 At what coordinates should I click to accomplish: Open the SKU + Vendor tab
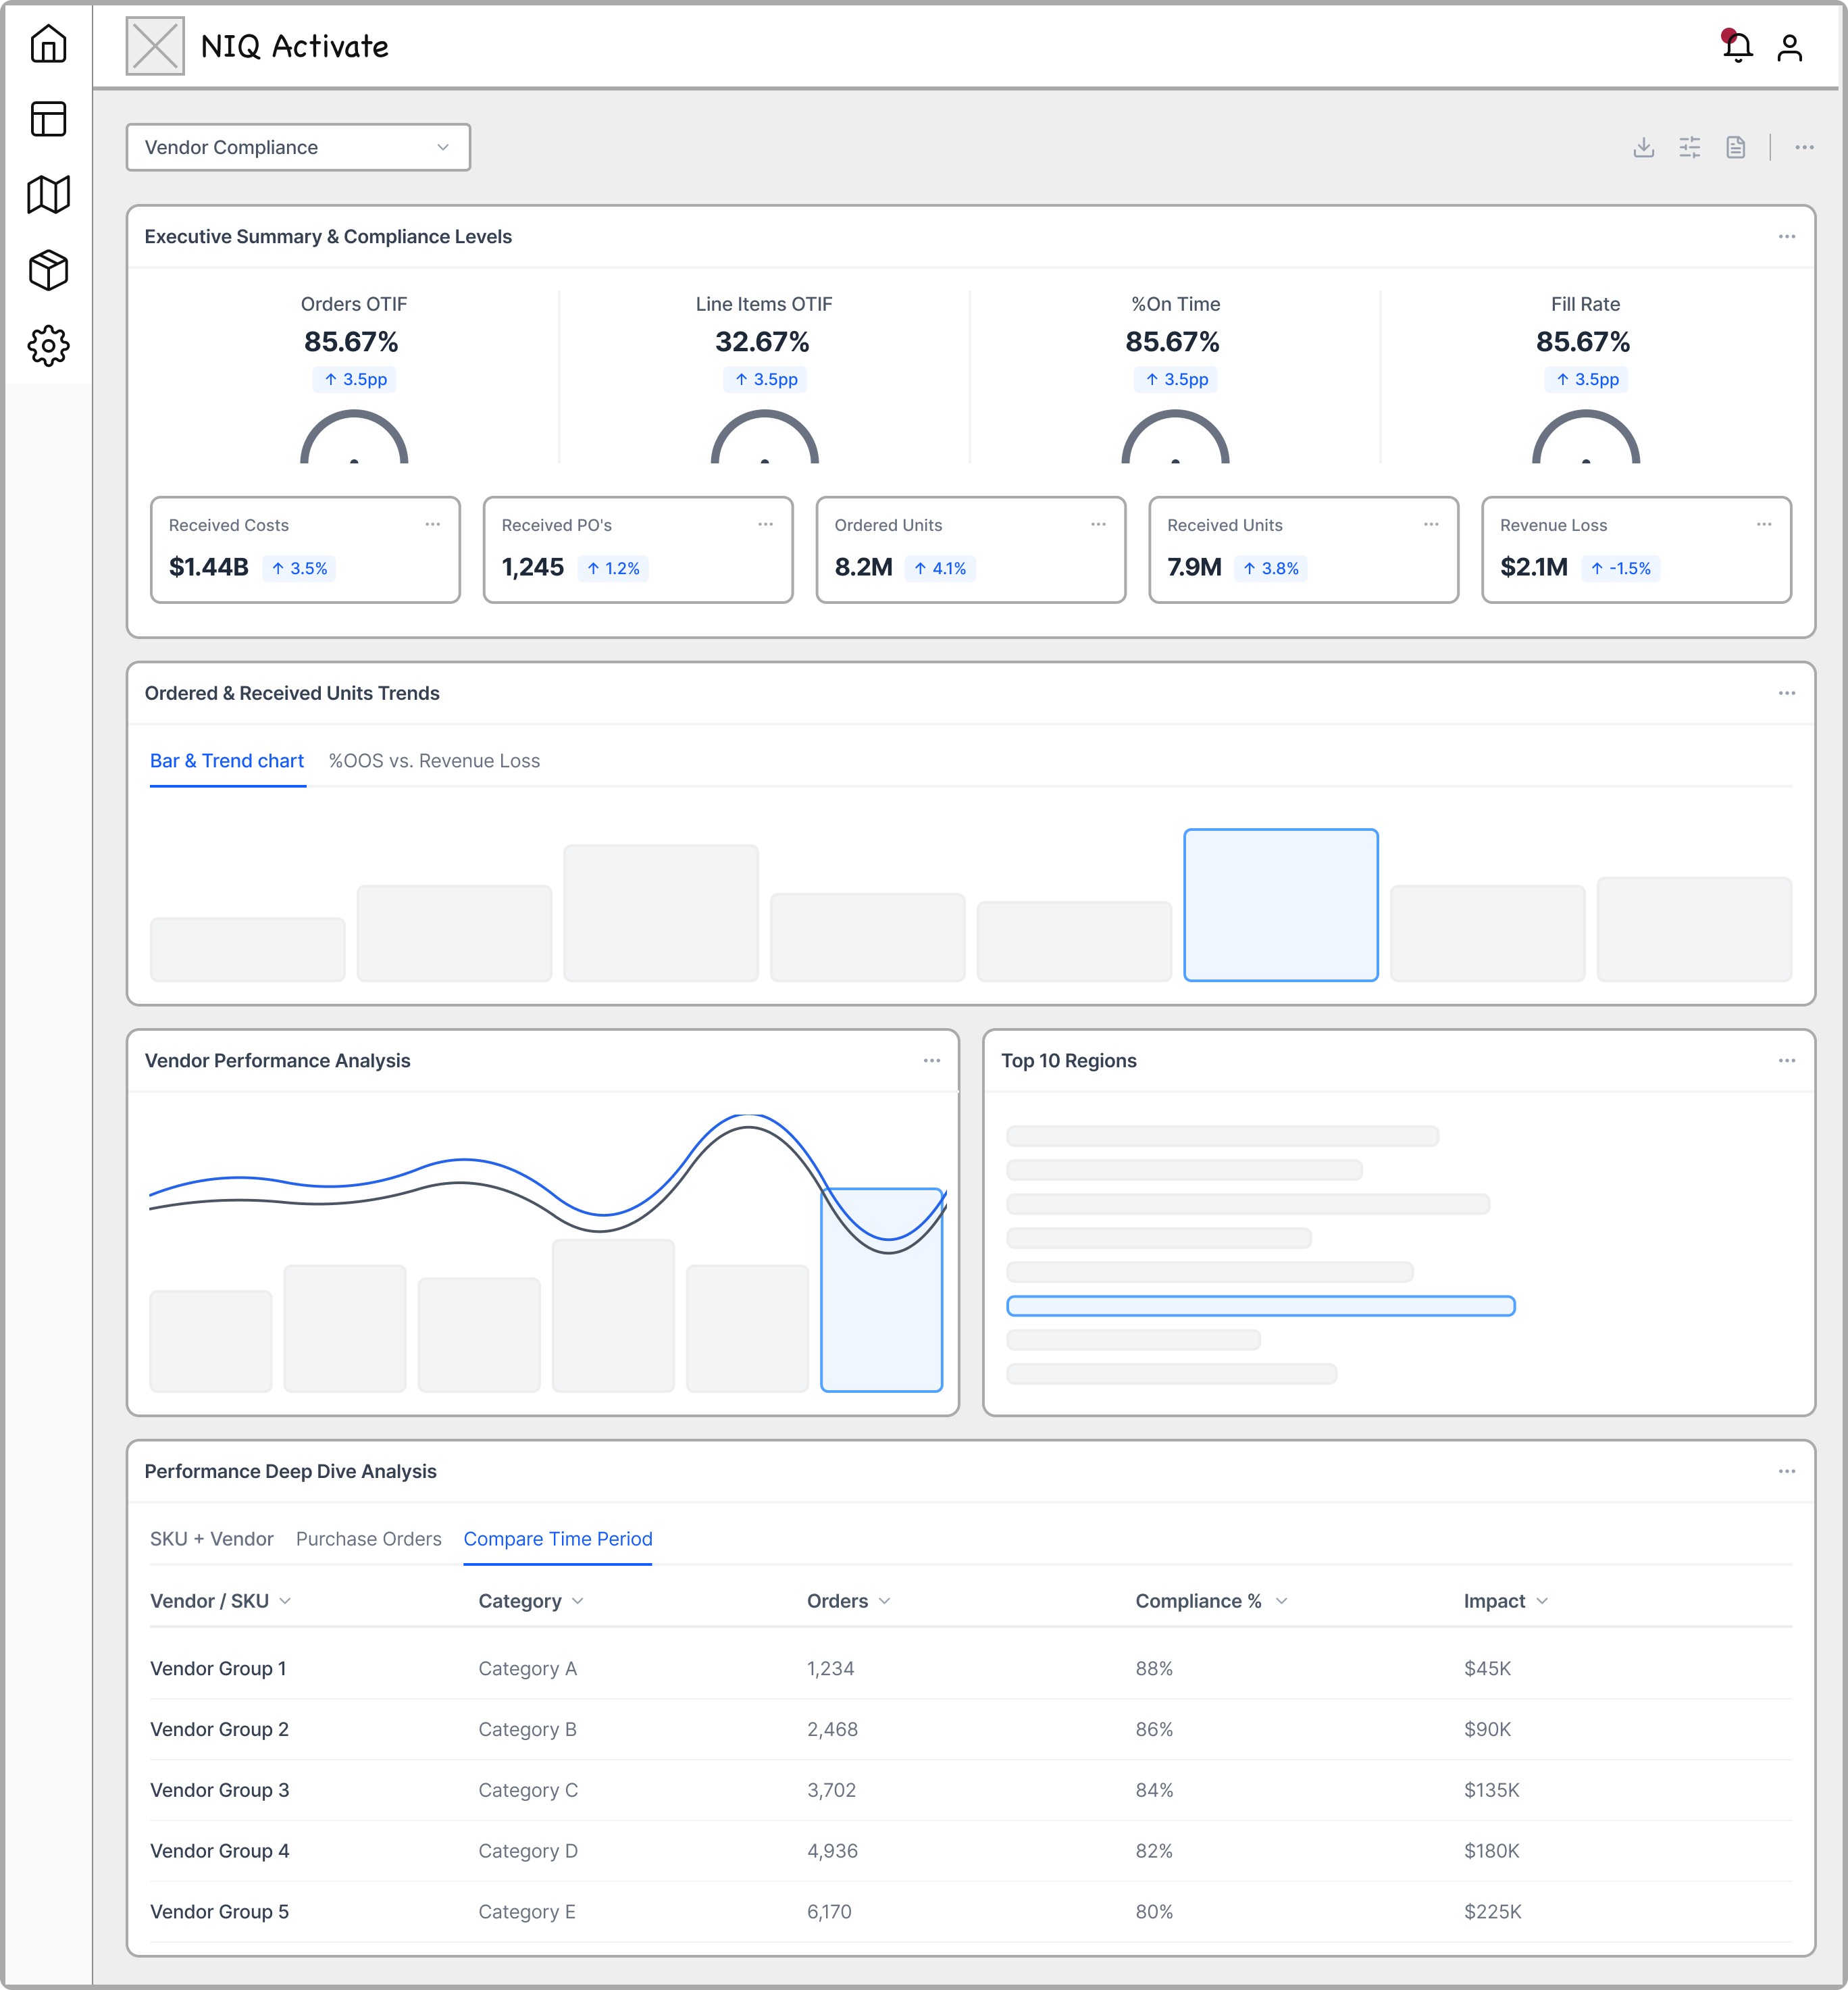point(211,1539)
